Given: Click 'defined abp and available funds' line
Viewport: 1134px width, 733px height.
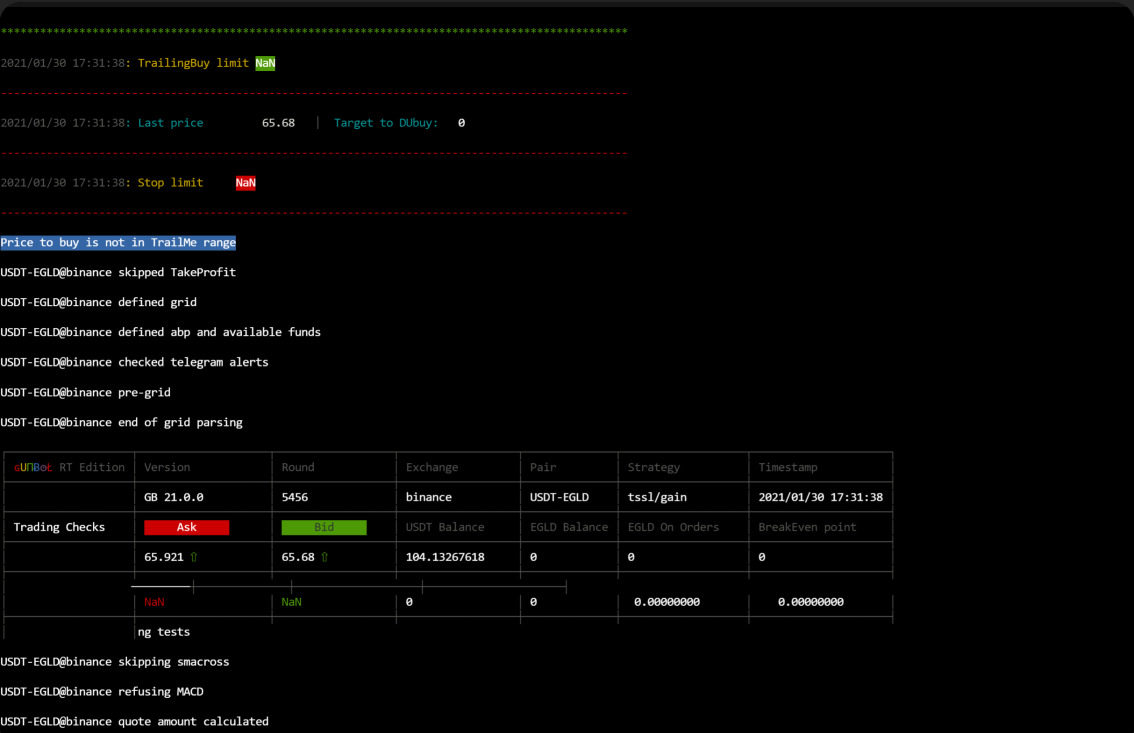Looking at the screenshot, I should [x=161, y=333].
